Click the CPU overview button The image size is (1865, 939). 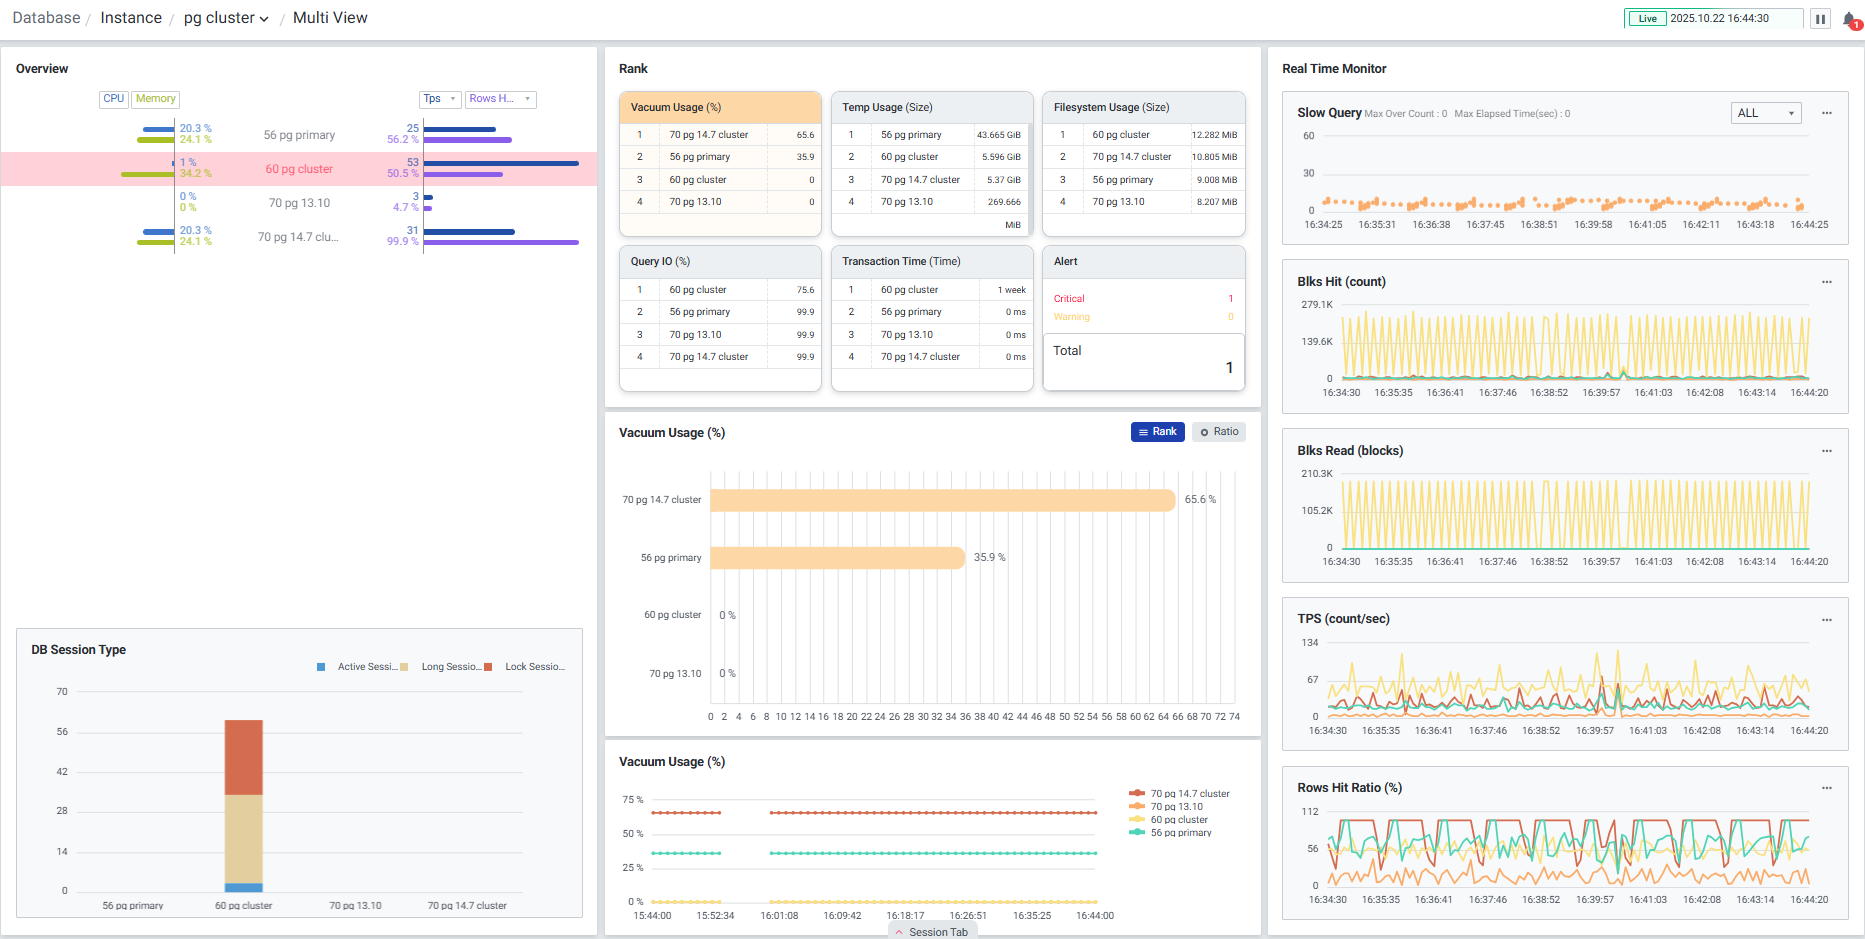click(x=114, y=99)
